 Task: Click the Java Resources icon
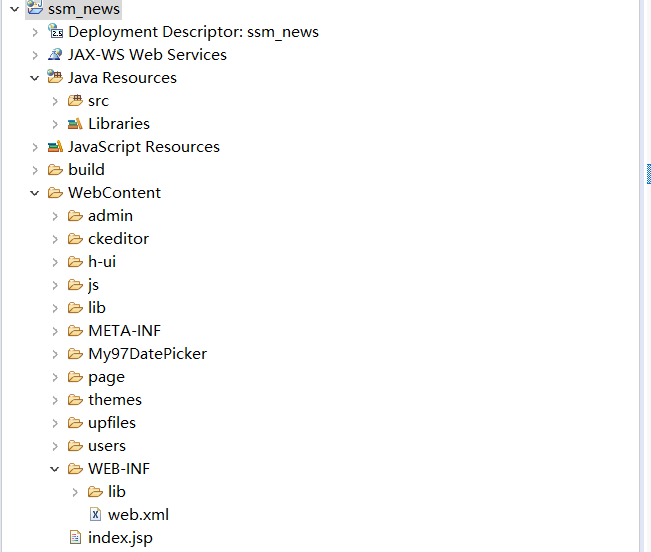(55, 78)
